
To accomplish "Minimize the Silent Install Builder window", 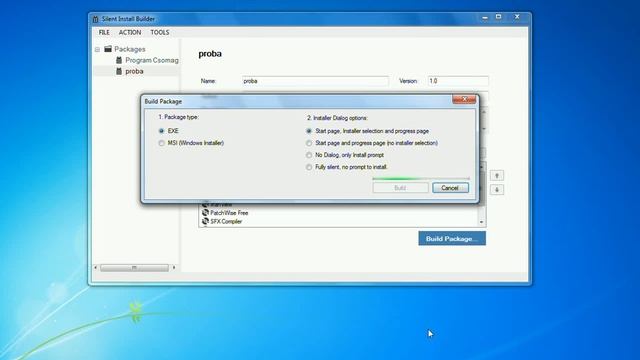I will (485, 18).
